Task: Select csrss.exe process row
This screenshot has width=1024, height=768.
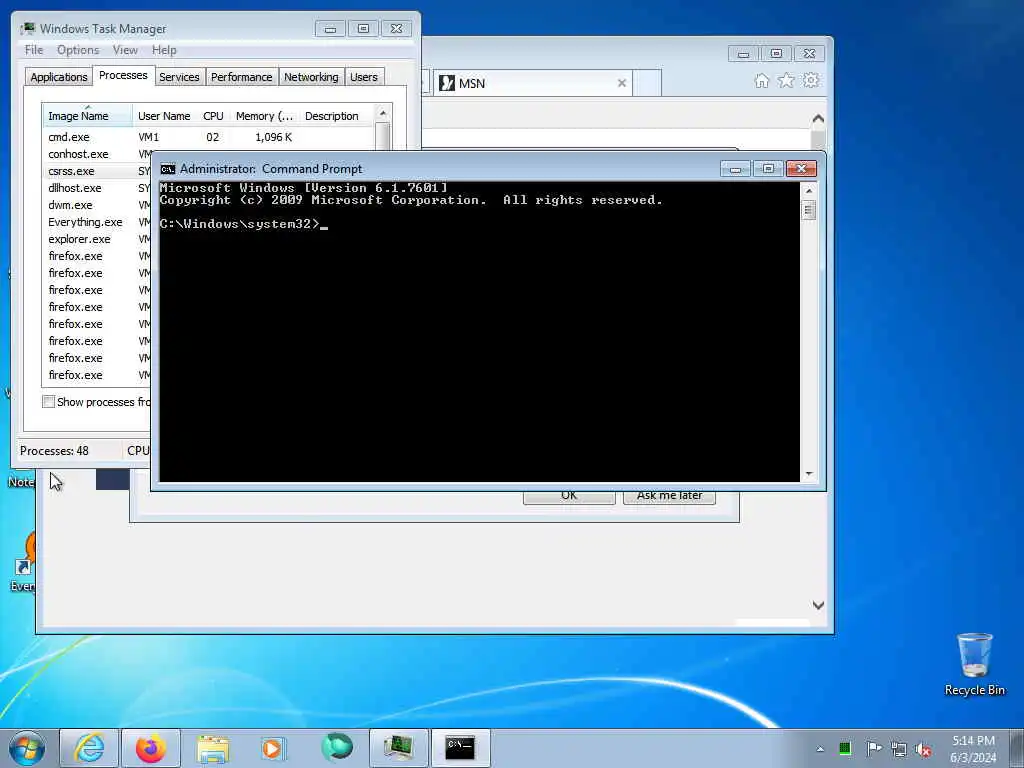Action: [x=97, y=171]
